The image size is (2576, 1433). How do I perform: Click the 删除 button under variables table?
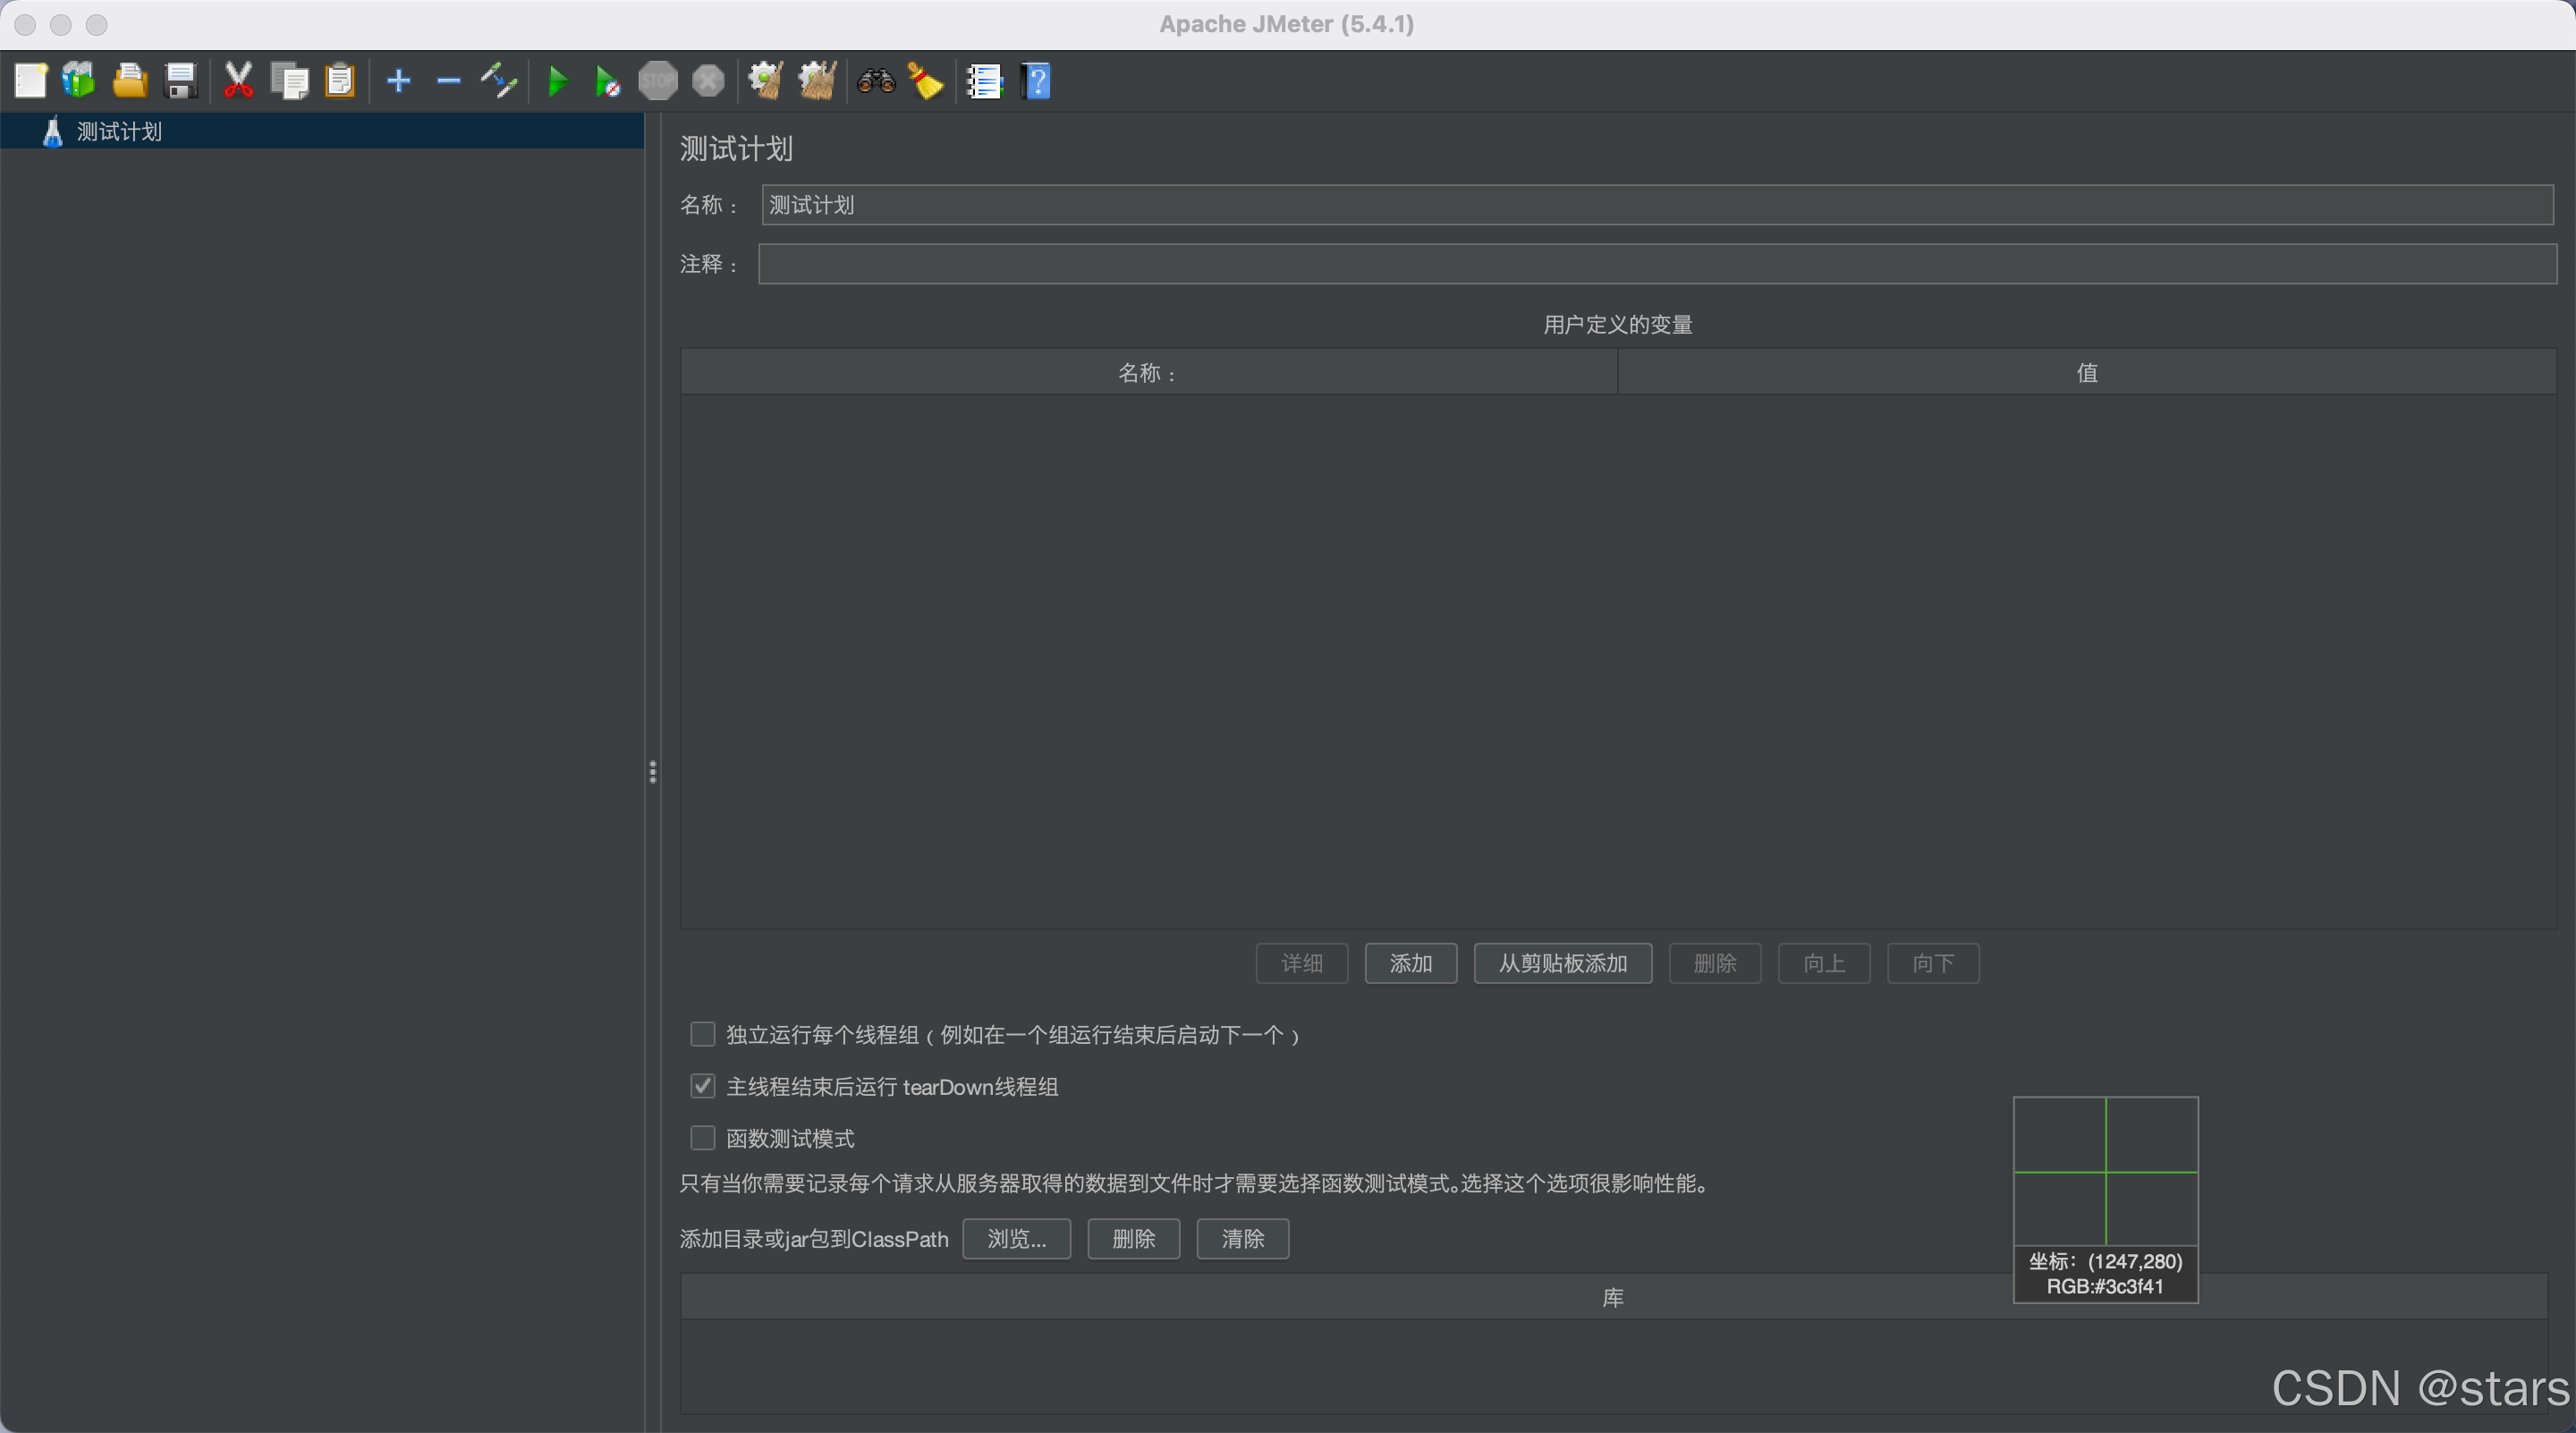1715,963
